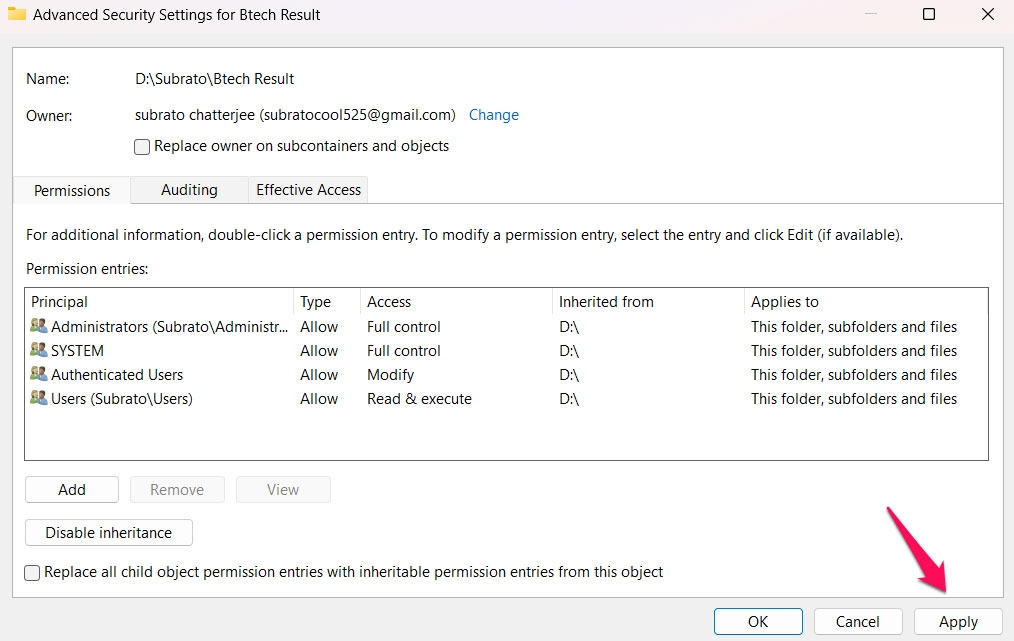Click the Authenticated Users group icon

pyautogui.click(x=39, y=374)
